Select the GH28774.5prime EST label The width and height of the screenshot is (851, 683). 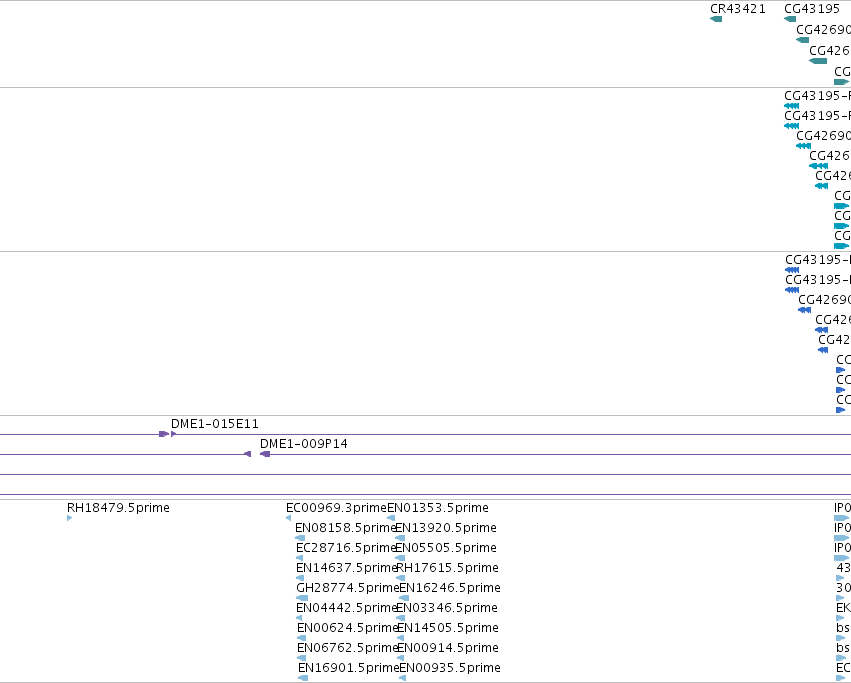point(347,587)
